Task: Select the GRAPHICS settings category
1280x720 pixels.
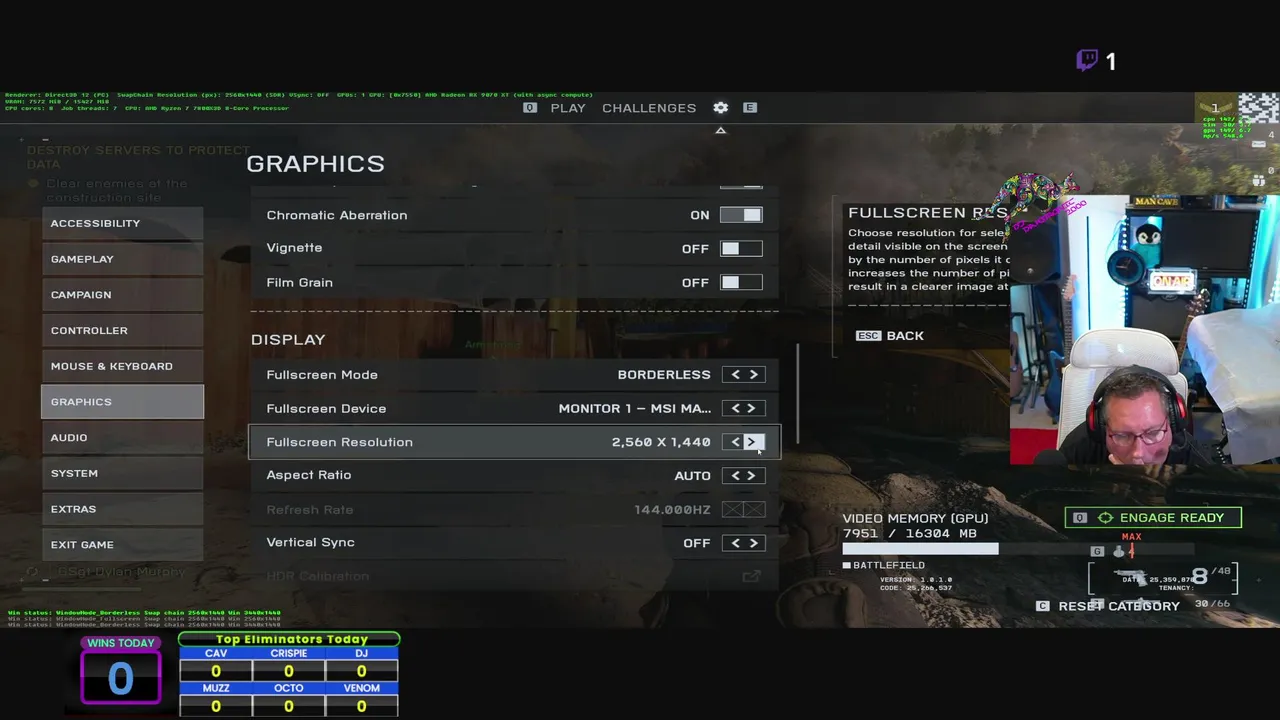Action: click(x=122, y=402)
